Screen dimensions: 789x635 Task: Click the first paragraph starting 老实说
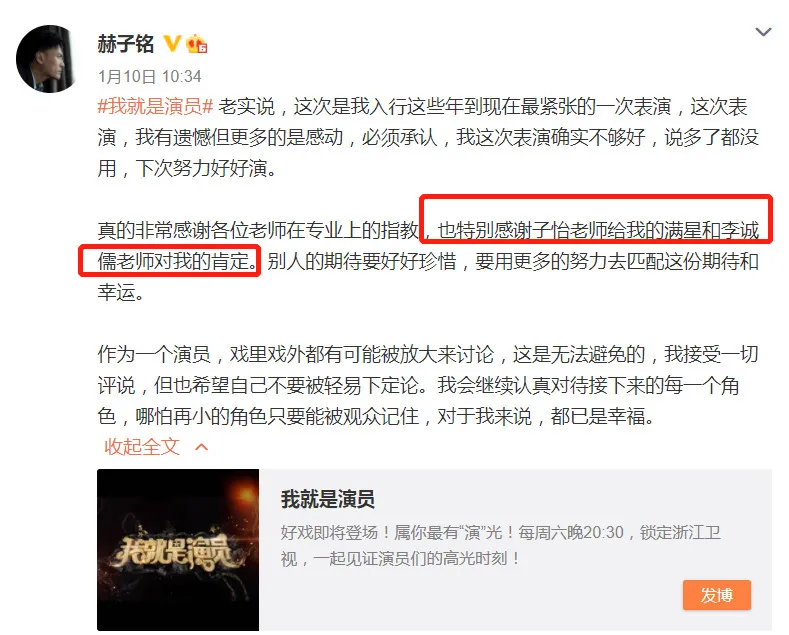tap(428, 137)
